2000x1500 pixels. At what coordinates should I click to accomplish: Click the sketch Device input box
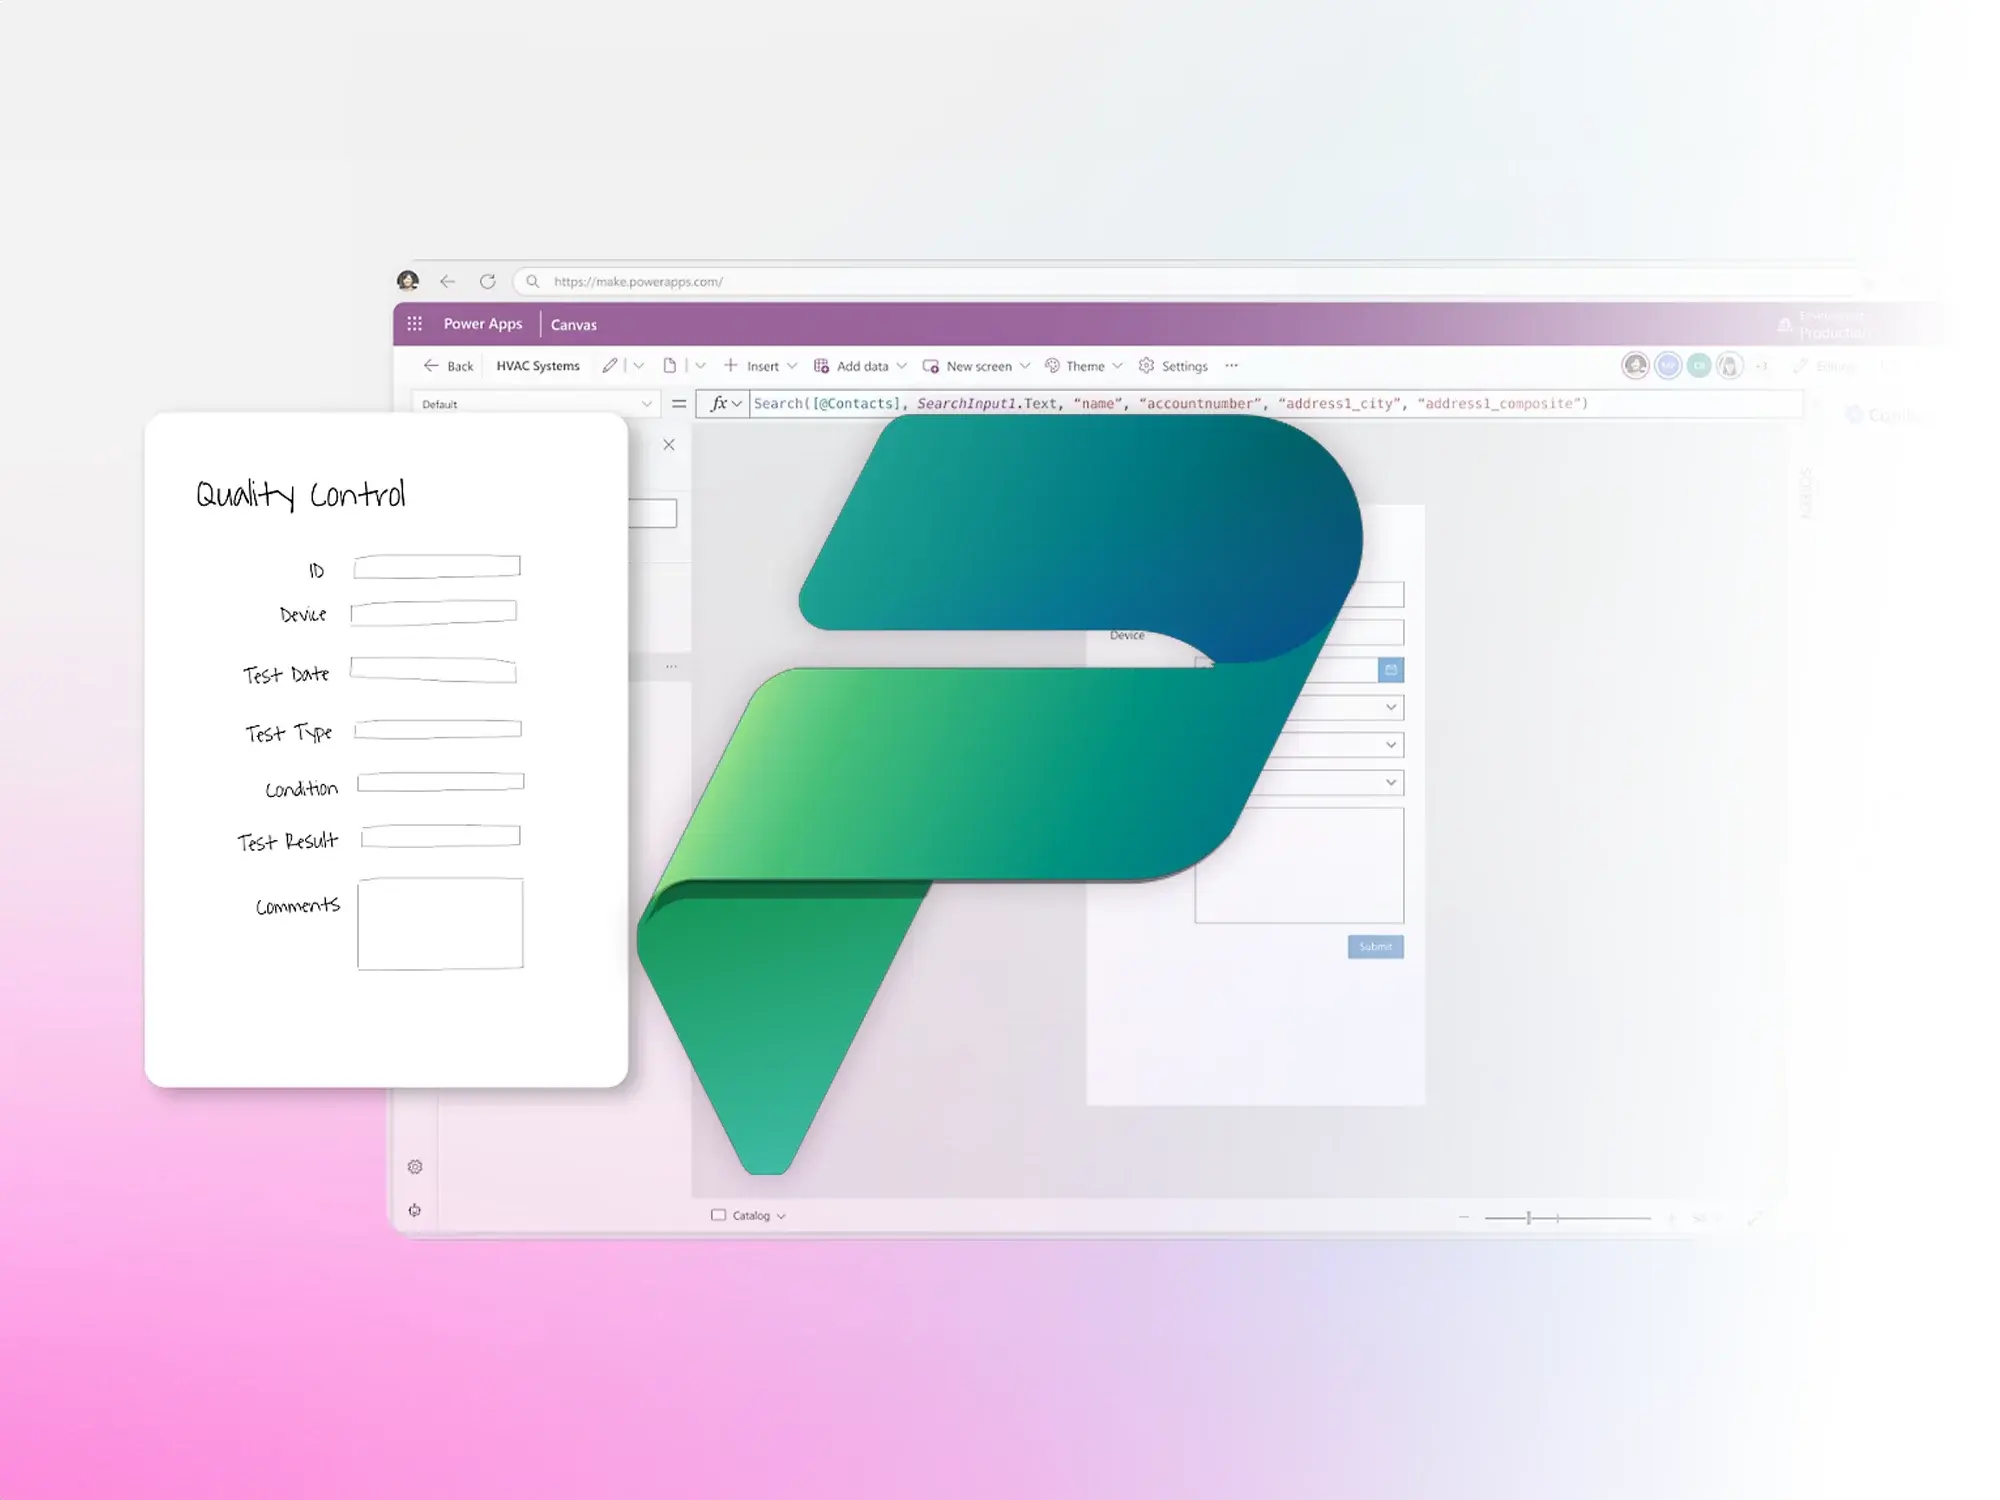tap(434, 612)
